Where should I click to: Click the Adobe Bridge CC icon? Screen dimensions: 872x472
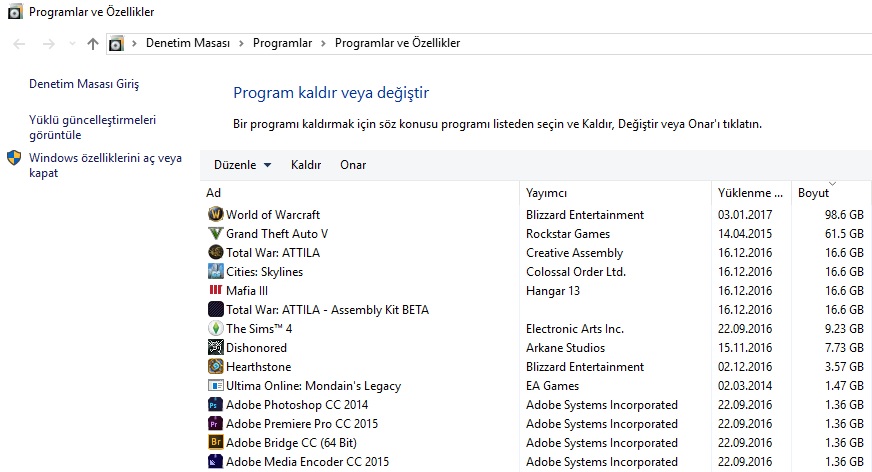[x=215, y=442]
